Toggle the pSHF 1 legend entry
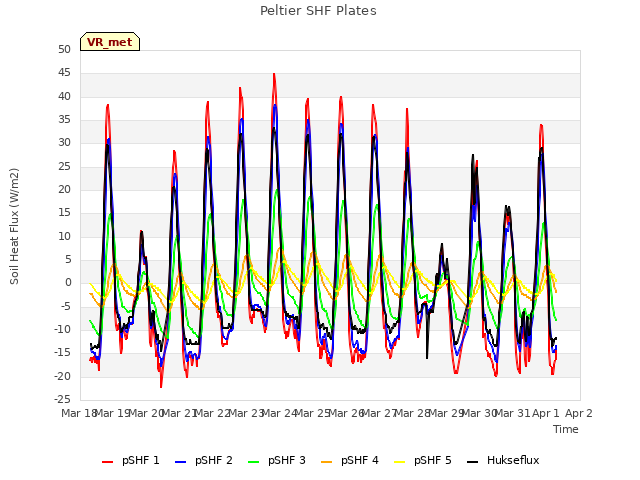Viewport: 640px width, 480px height. [131, 460]
